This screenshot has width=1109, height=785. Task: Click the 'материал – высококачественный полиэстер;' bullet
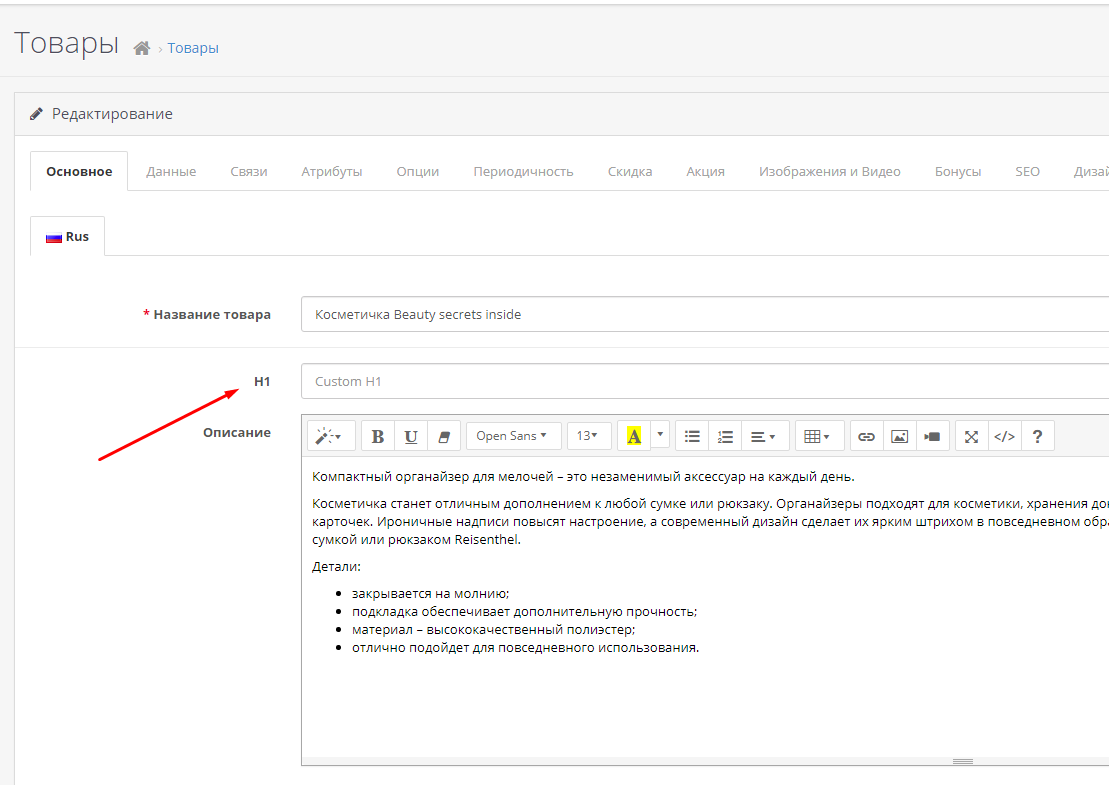[x=494, y=629]
